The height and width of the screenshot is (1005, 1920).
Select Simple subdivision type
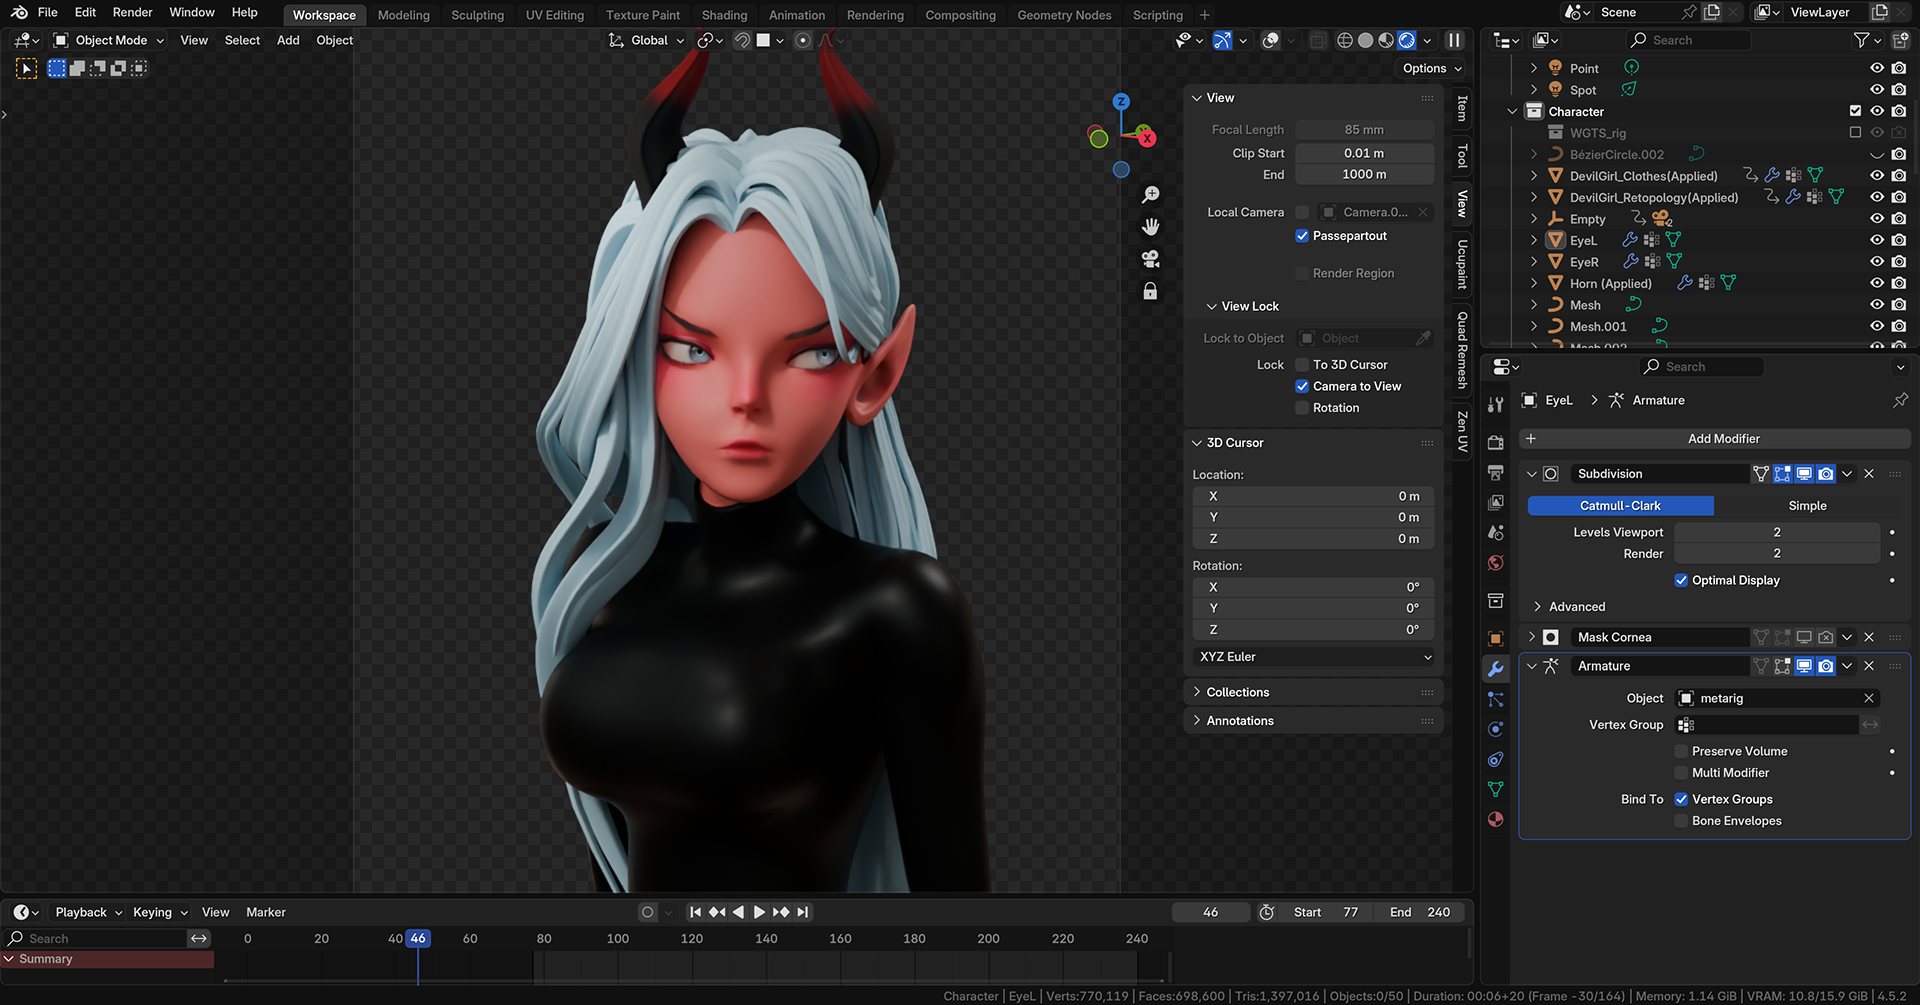pos(1807,506)
